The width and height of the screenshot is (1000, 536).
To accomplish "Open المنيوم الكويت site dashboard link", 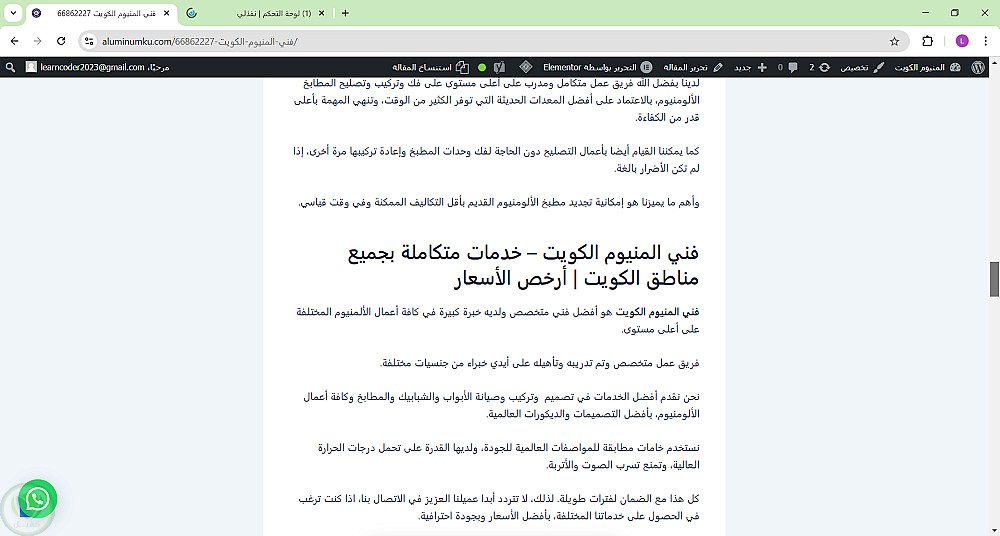I will (928, 67).
